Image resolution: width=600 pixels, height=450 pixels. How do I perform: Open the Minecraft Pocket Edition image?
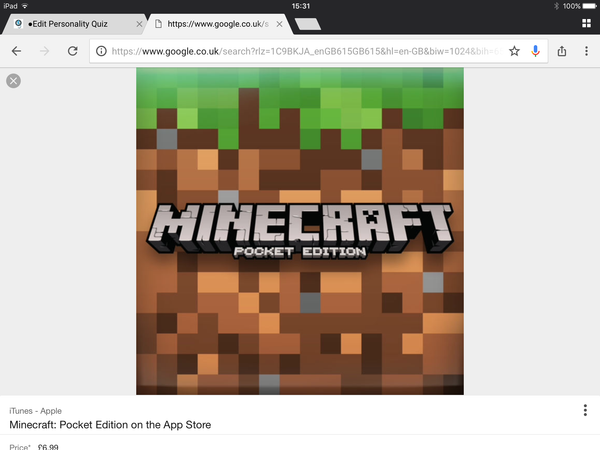300,231
